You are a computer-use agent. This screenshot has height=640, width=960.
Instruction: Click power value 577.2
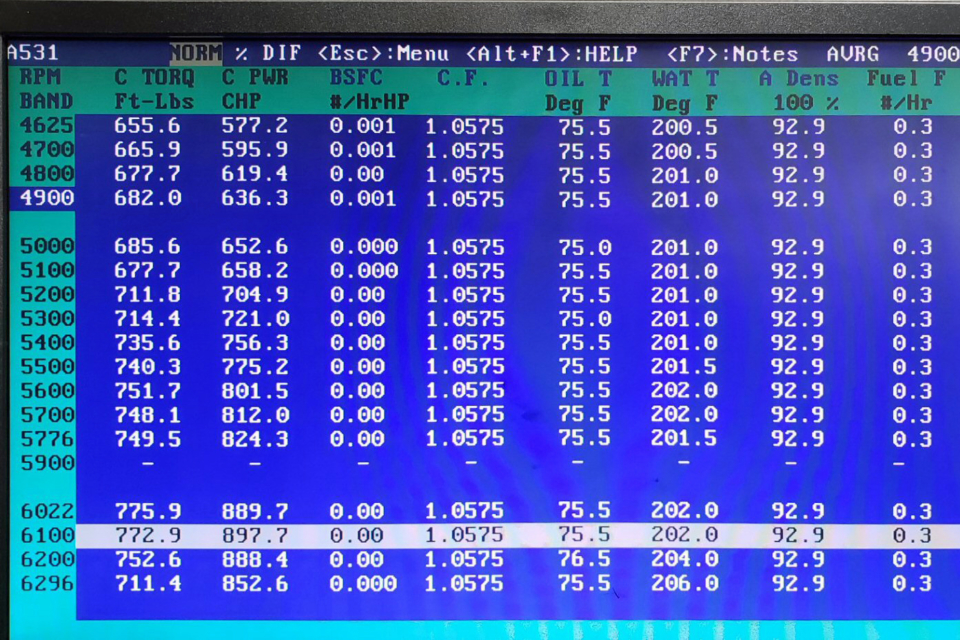255,126
